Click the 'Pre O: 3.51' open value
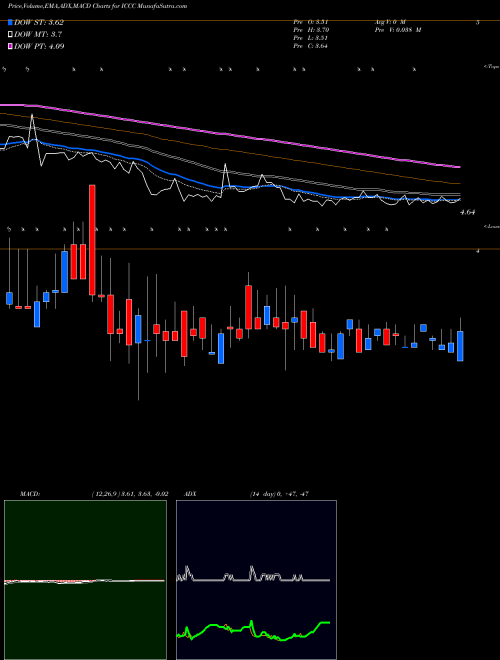The width and height of the screenshot is (500, 660). pos(311,22)
